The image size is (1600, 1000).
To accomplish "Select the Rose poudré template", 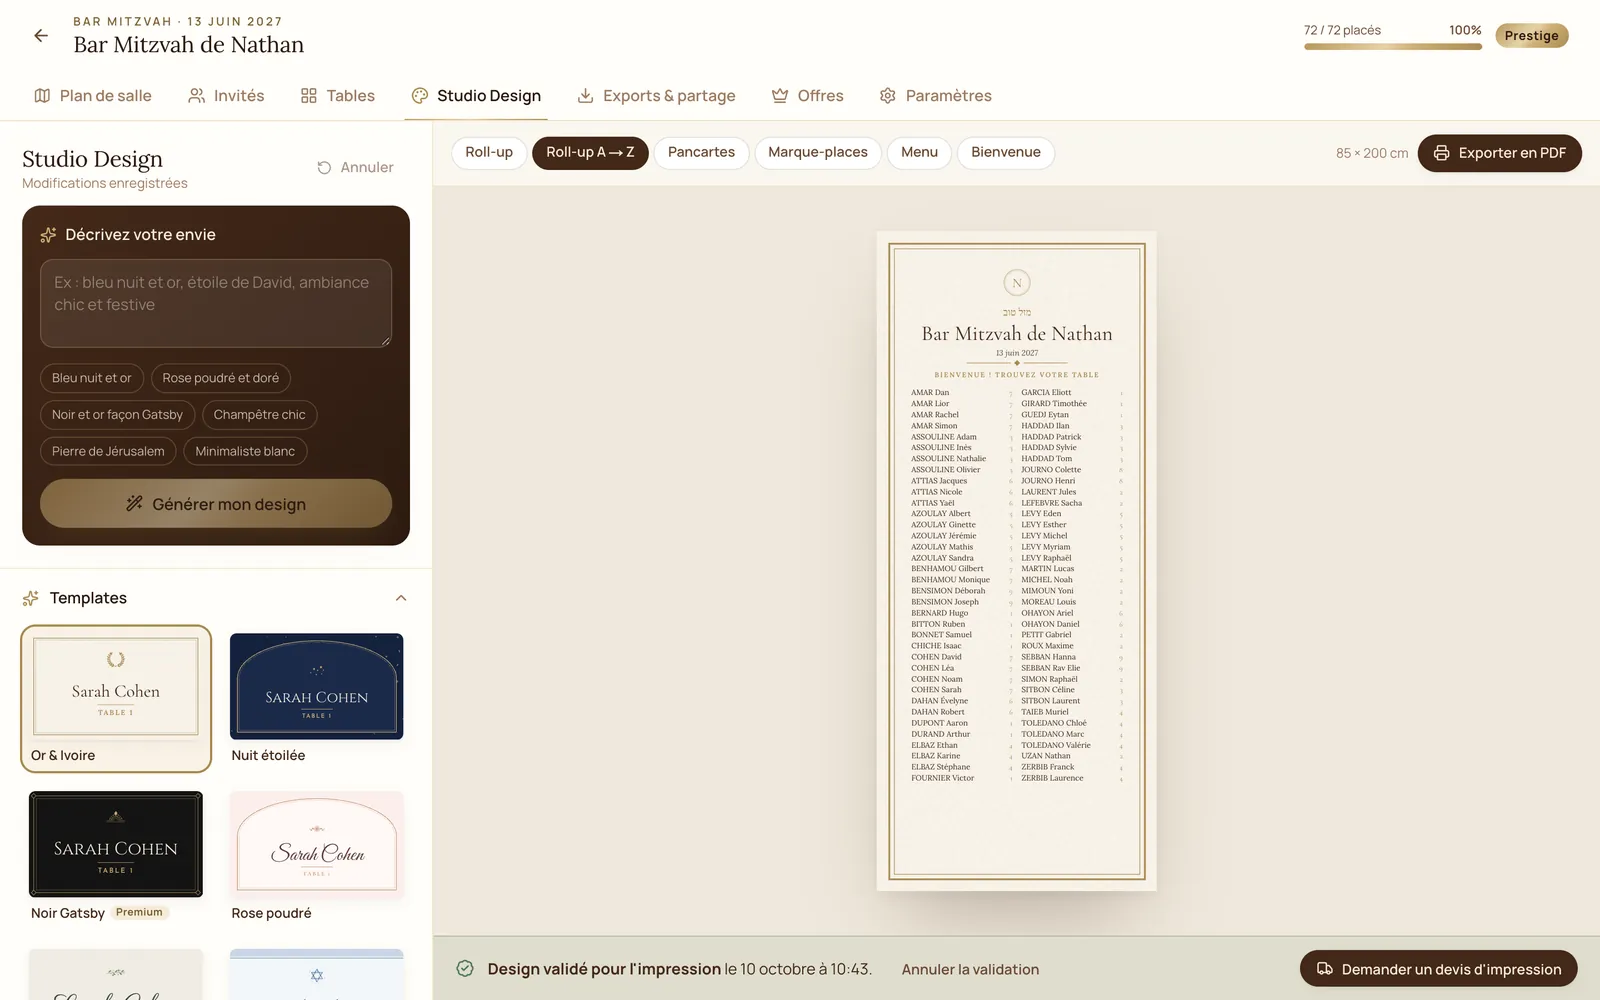I will [316, 857].
